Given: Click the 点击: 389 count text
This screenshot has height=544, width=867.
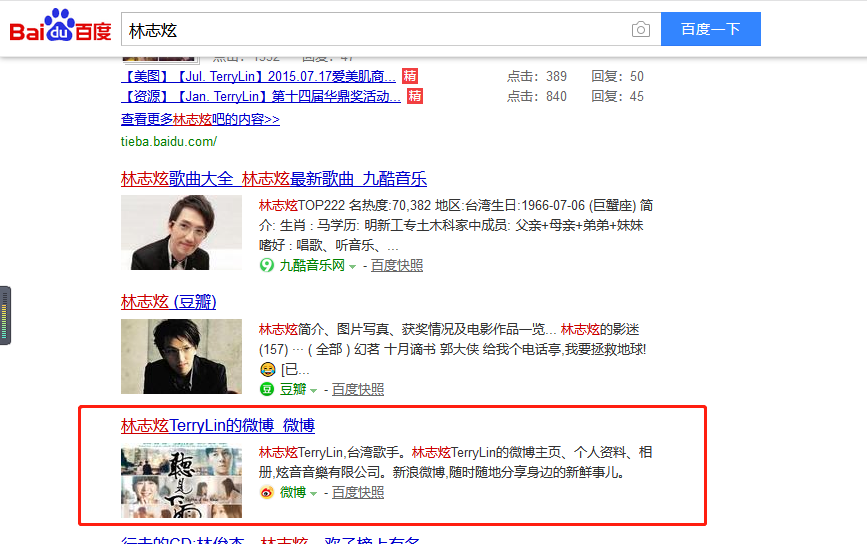Looking at the screenshot, I should pyautogui.click(x=537, y=76).
